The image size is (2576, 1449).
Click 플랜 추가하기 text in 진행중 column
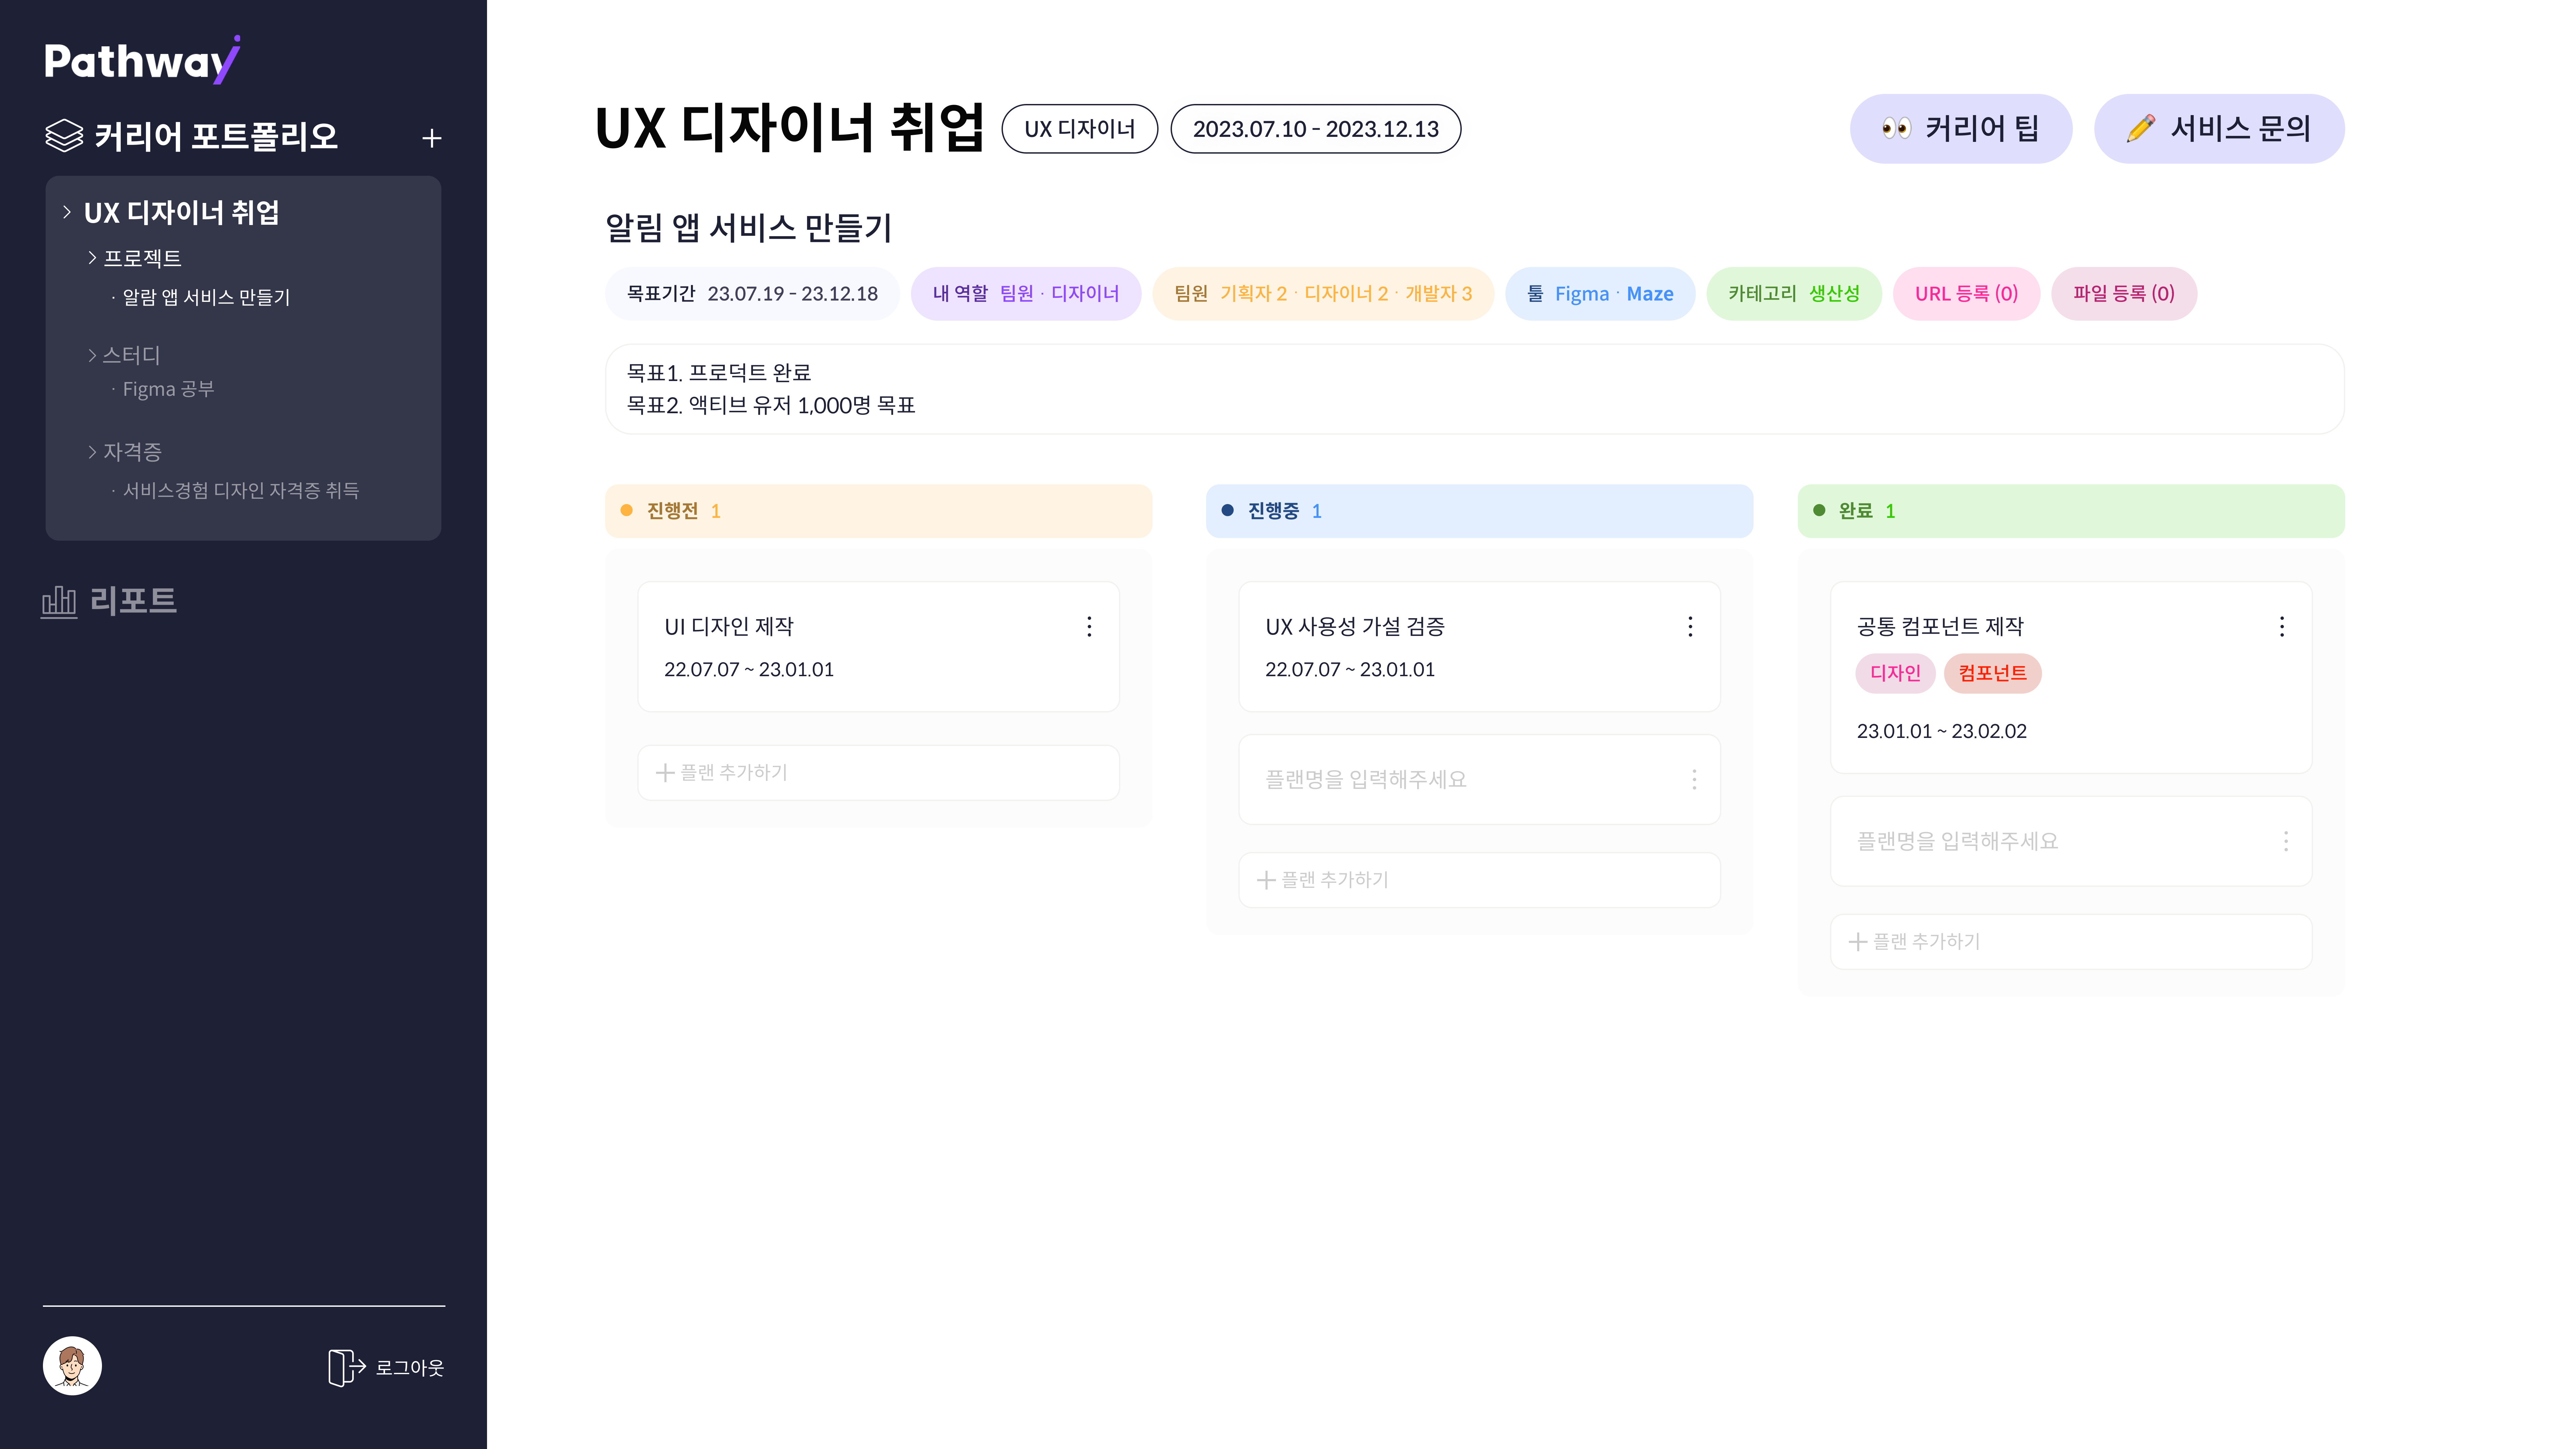tap(1335, 880)
